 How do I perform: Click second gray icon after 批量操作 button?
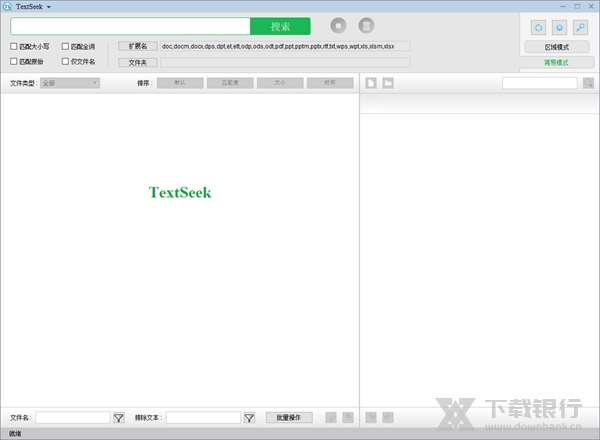348,417
